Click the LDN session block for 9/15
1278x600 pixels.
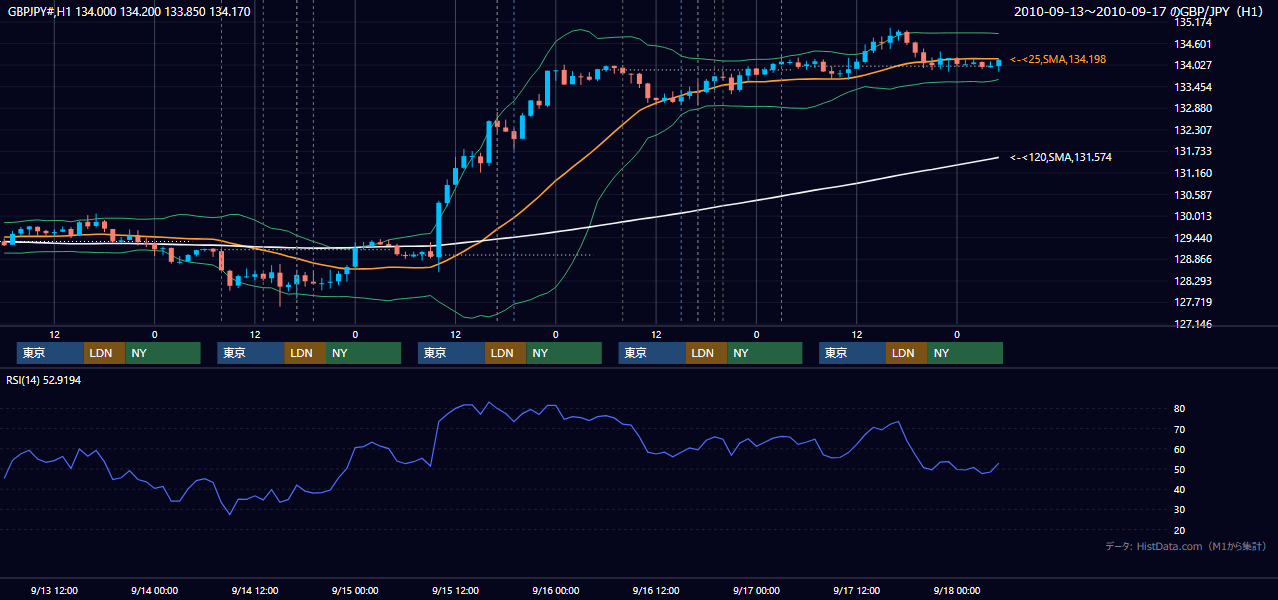pos(505,353)
